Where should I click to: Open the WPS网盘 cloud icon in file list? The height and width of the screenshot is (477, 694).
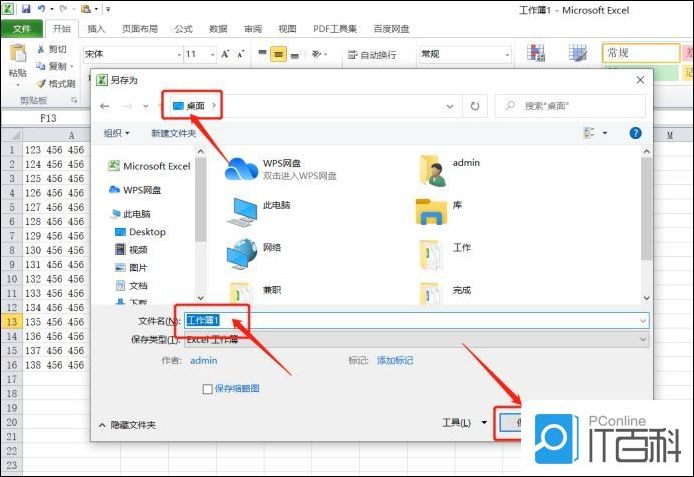pyautogui.click(x=241, y=168)
